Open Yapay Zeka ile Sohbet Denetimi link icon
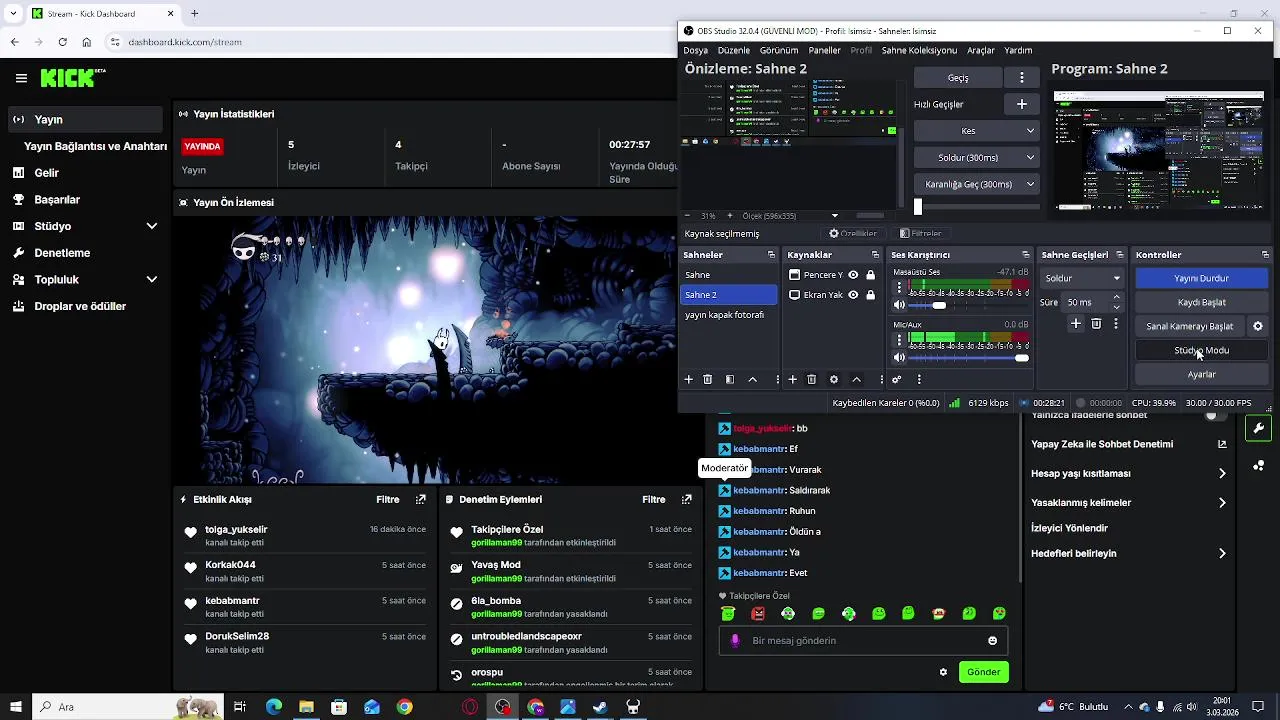Screen dimensions: 1280x720 (x=1222, y=444)
